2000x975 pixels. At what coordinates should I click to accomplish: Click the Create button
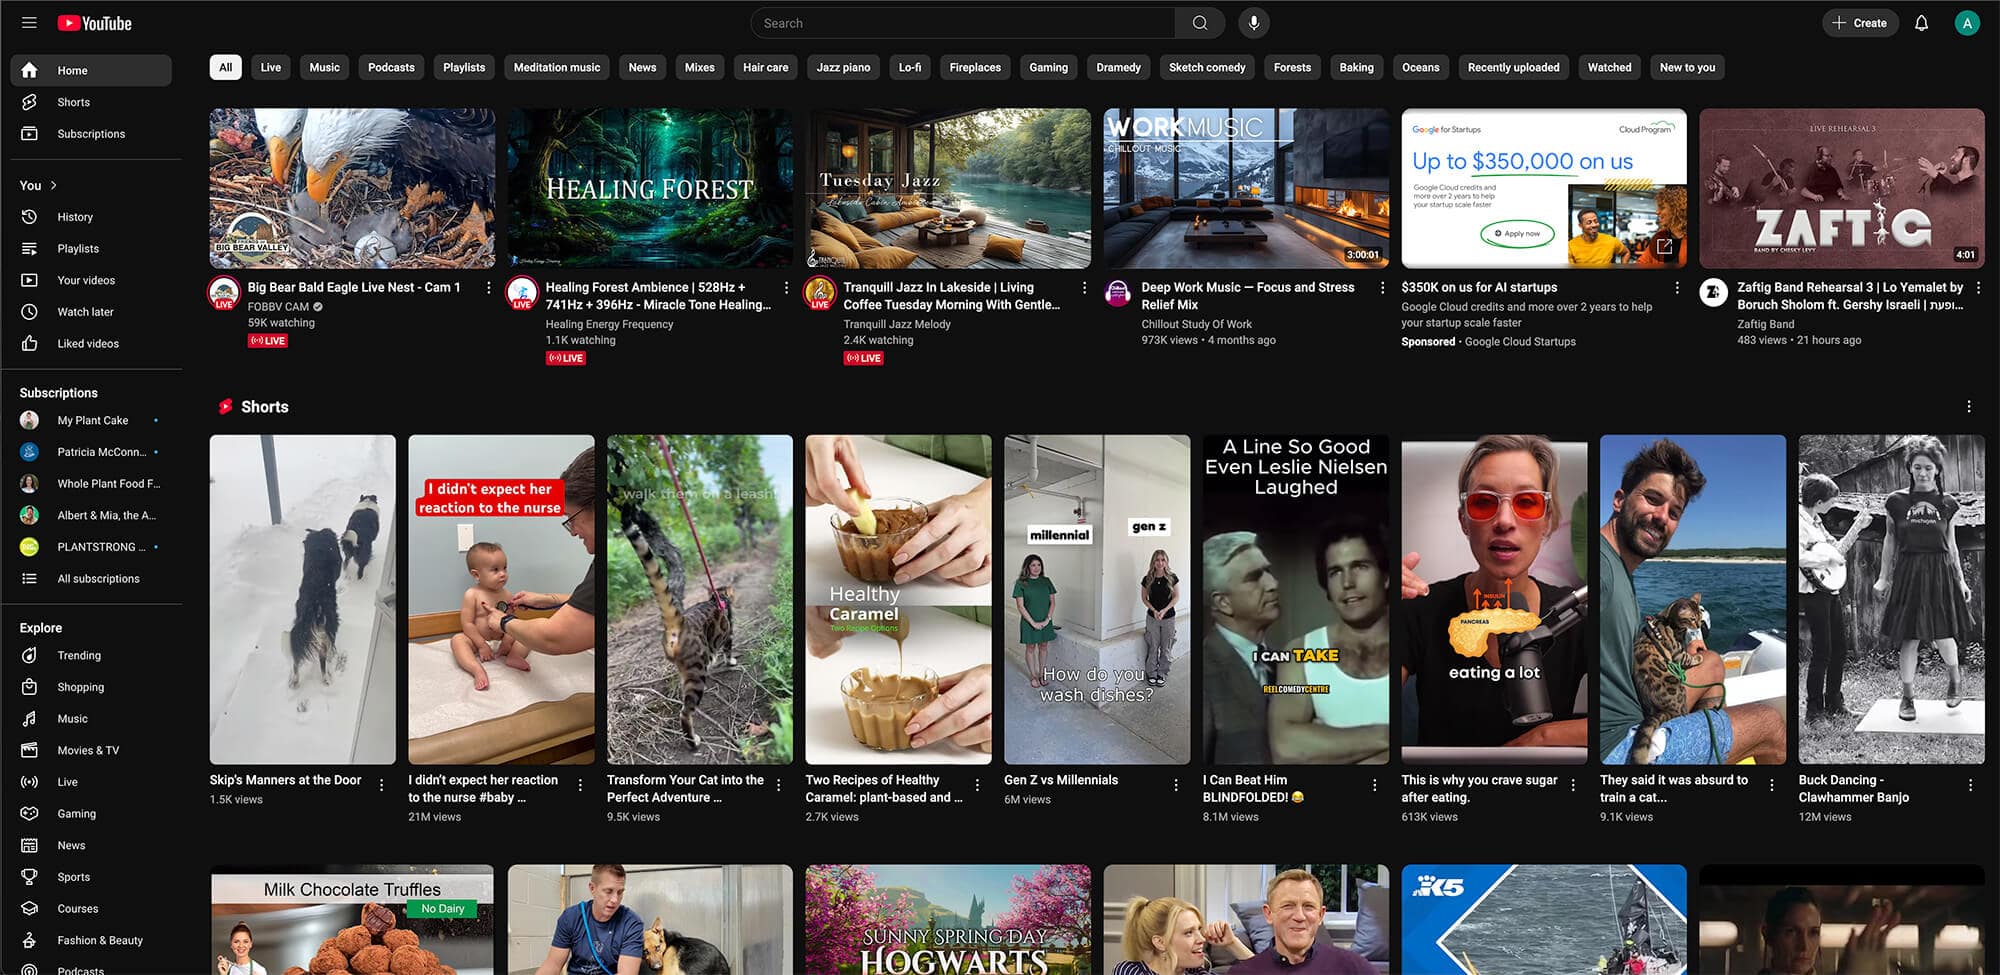[x=1860, y=23]
